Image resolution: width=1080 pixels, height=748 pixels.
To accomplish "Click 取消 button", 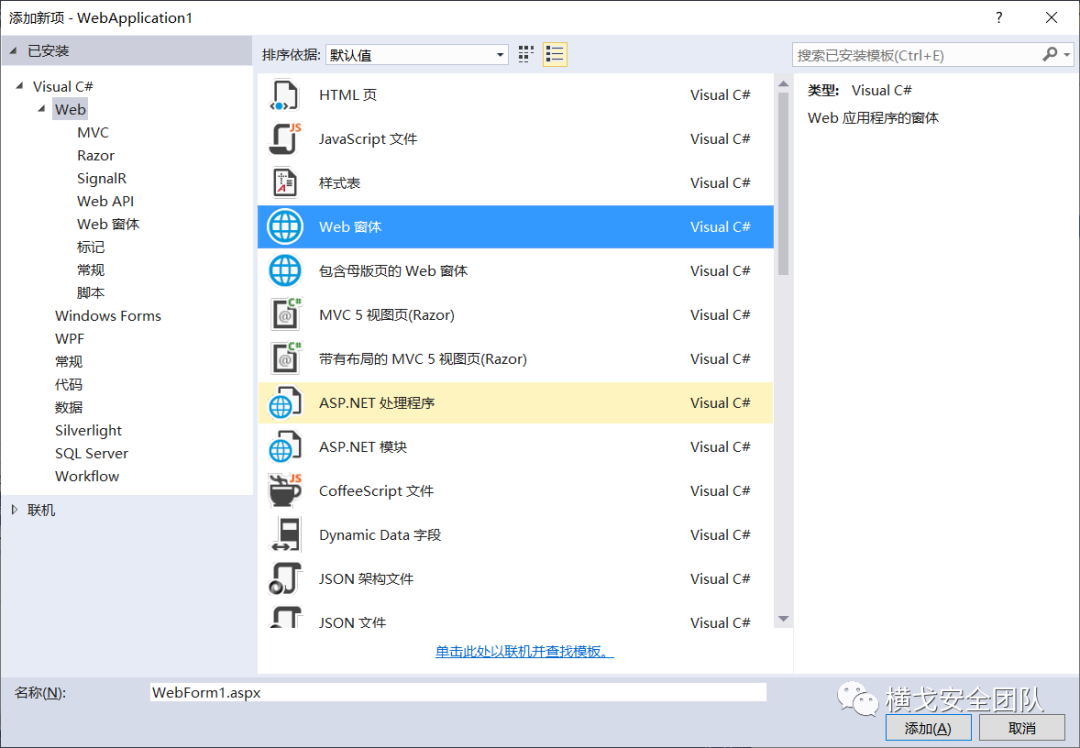I will (x=1022, y=728).
